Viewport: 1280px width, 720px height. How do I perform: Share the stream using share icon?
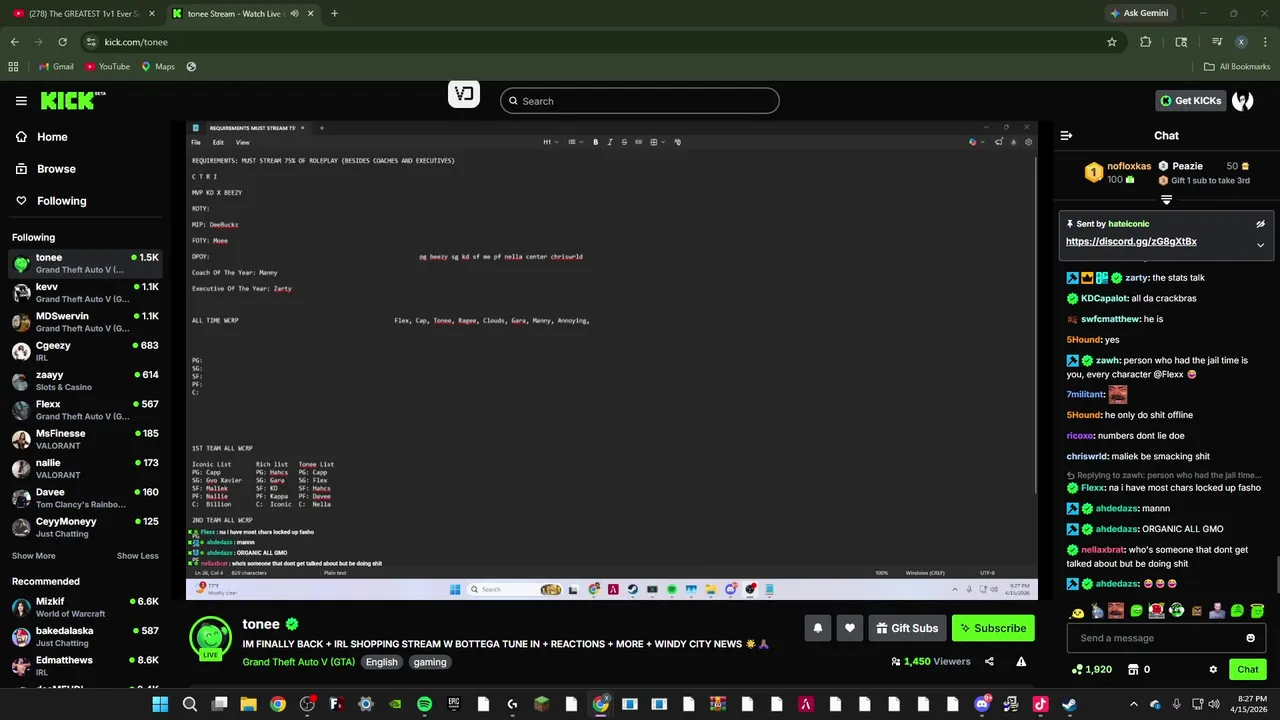(989, 661)
